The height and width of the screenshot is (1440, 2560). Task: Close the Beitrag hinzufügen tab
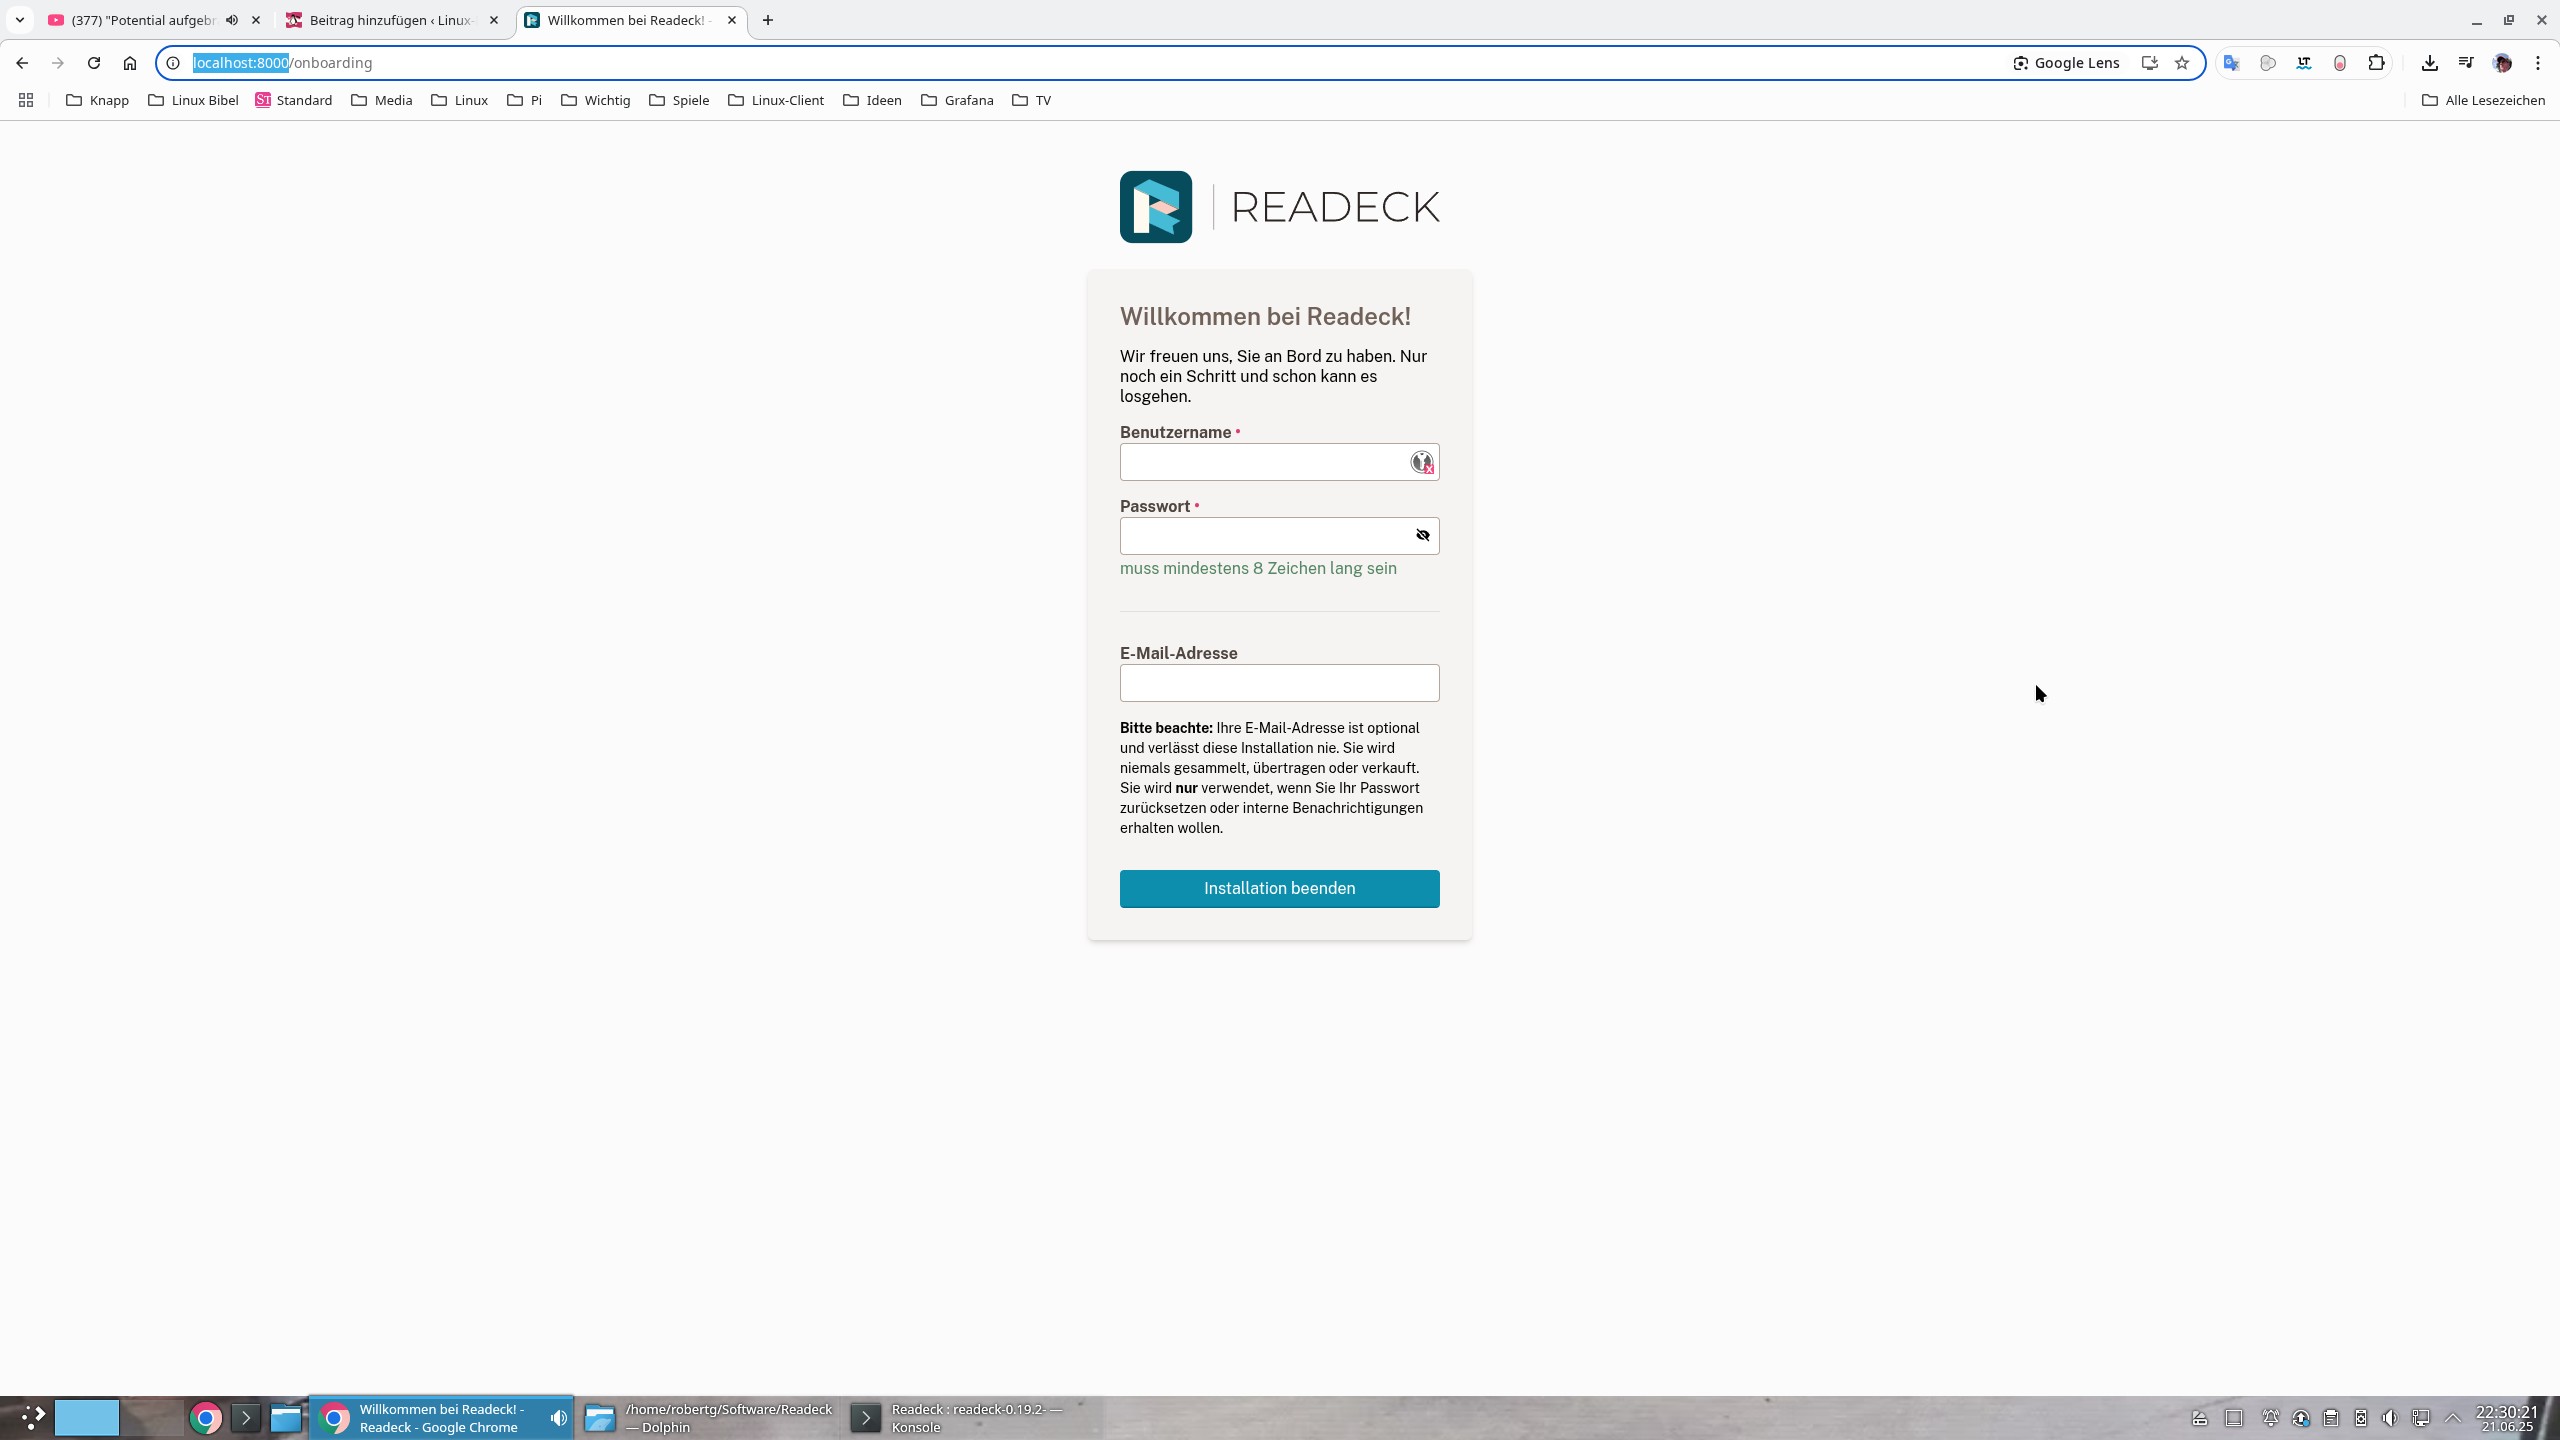[494, 20]
